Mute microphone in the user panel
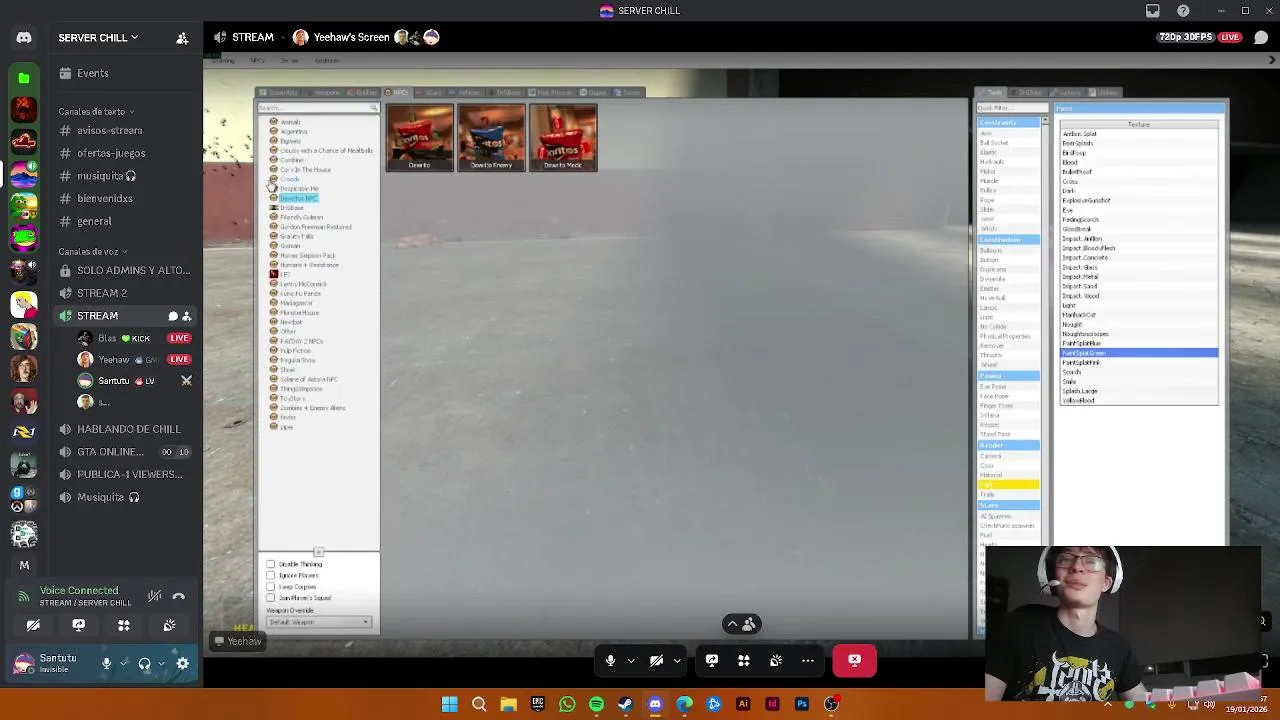The image size is (1280, 720). [x=107, y=663]
